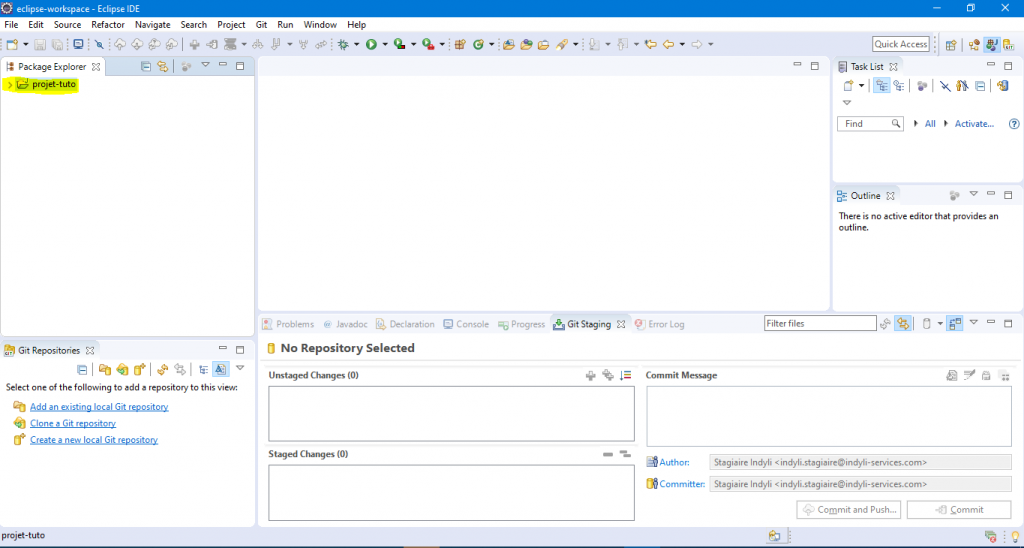
Task: Click the Search flashlight icon in toolbar
Action: coord(562,44)
